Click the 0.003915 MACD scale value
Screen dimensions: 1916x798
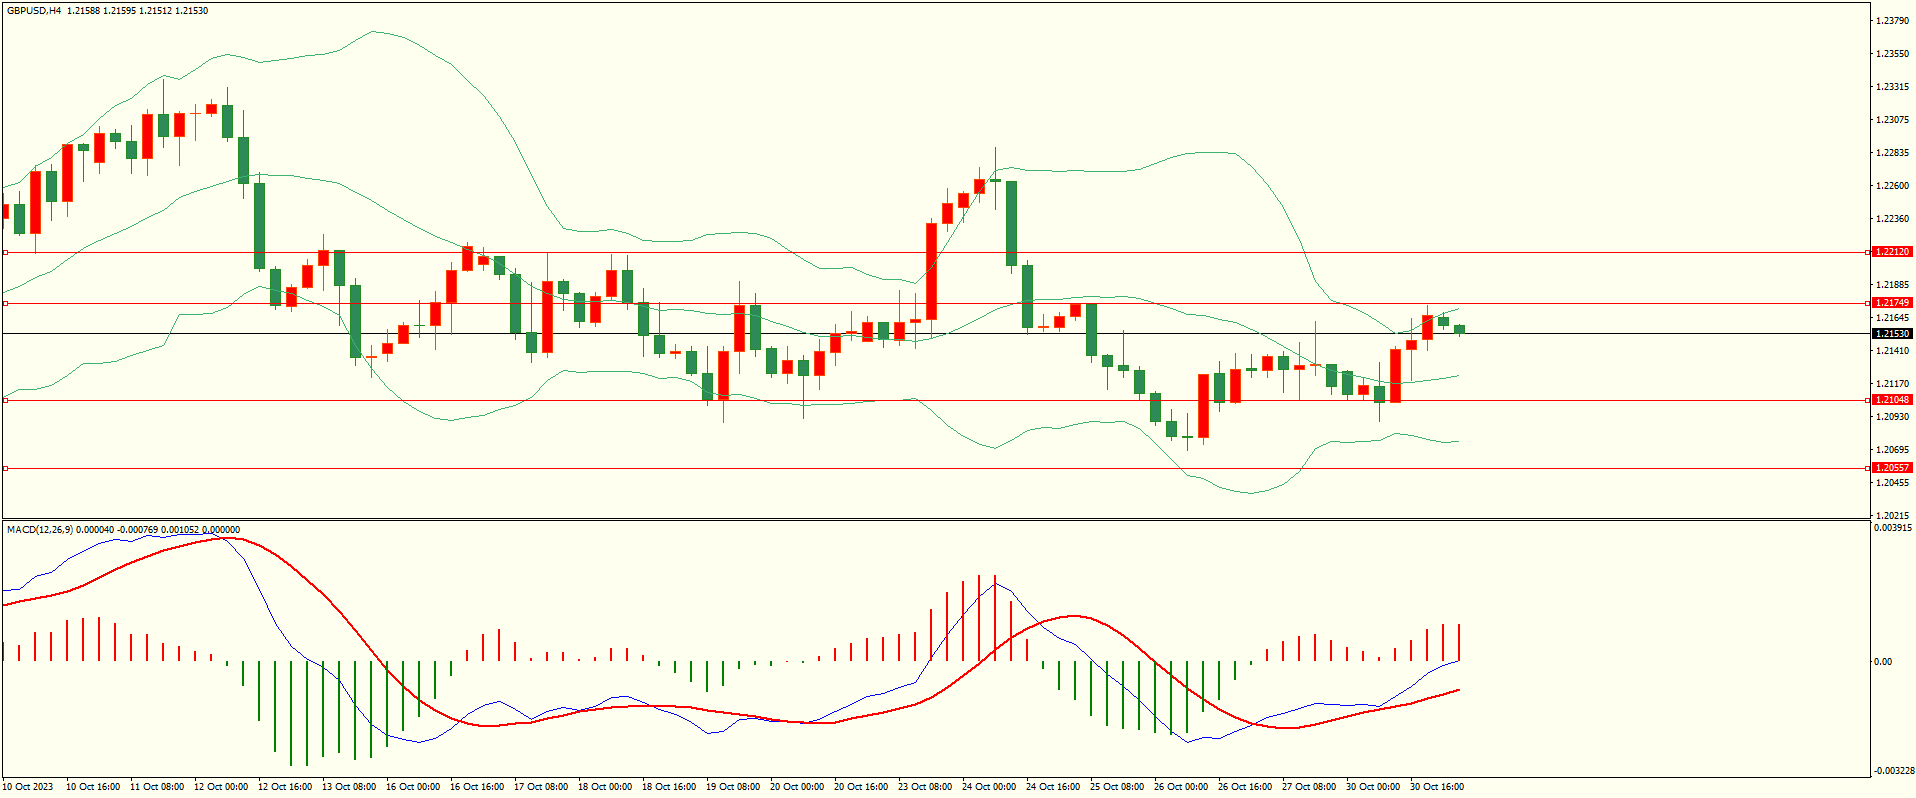1892,528
